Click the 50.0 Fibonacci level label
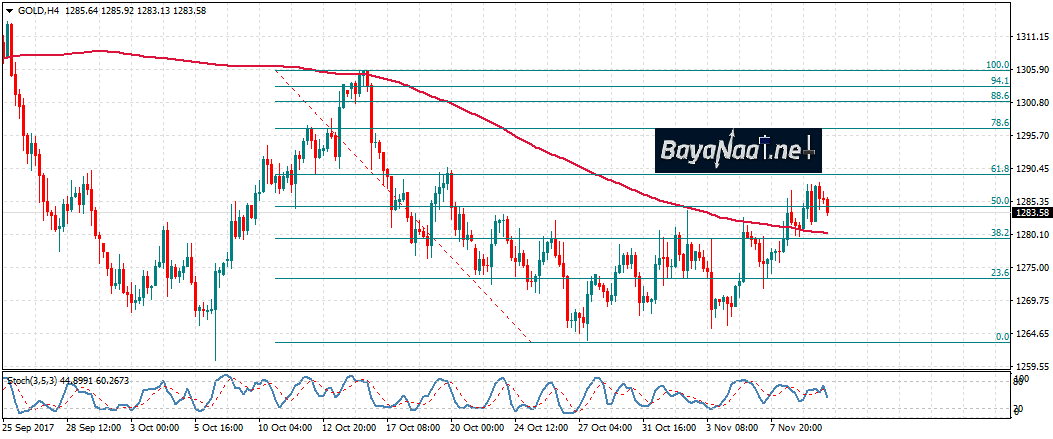1053x439 pixels. [x=1000, y=201]
